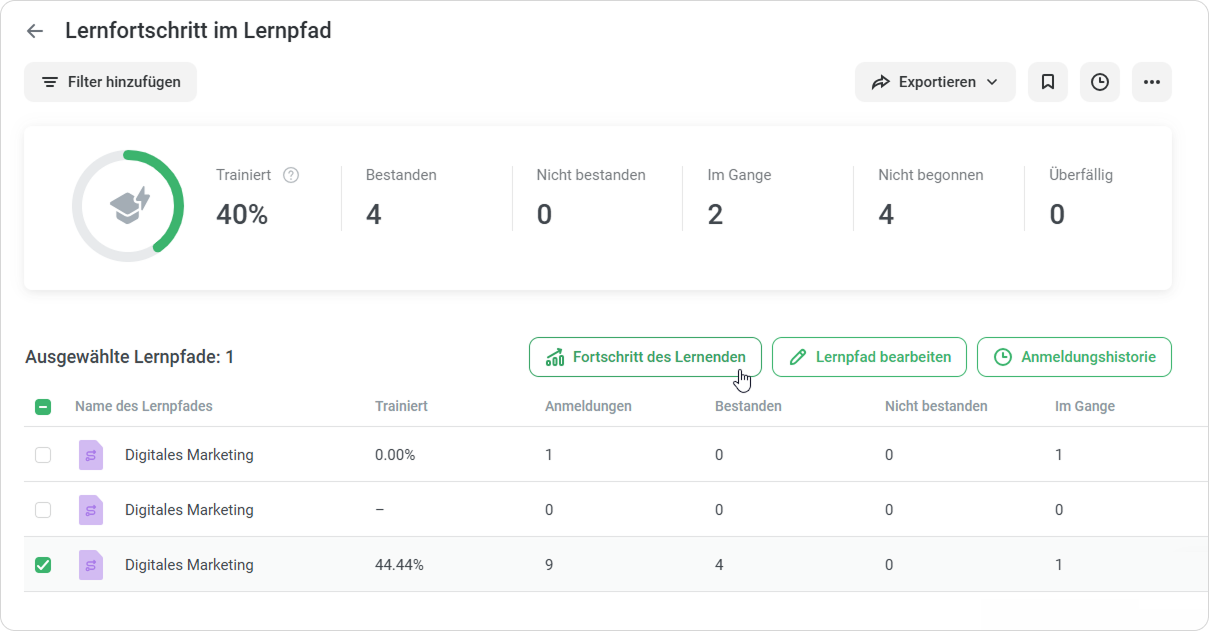Viewport: 1209px width, 631px height.
Task: Expand the Exportieren dropdown
Action: coord(935,82)
